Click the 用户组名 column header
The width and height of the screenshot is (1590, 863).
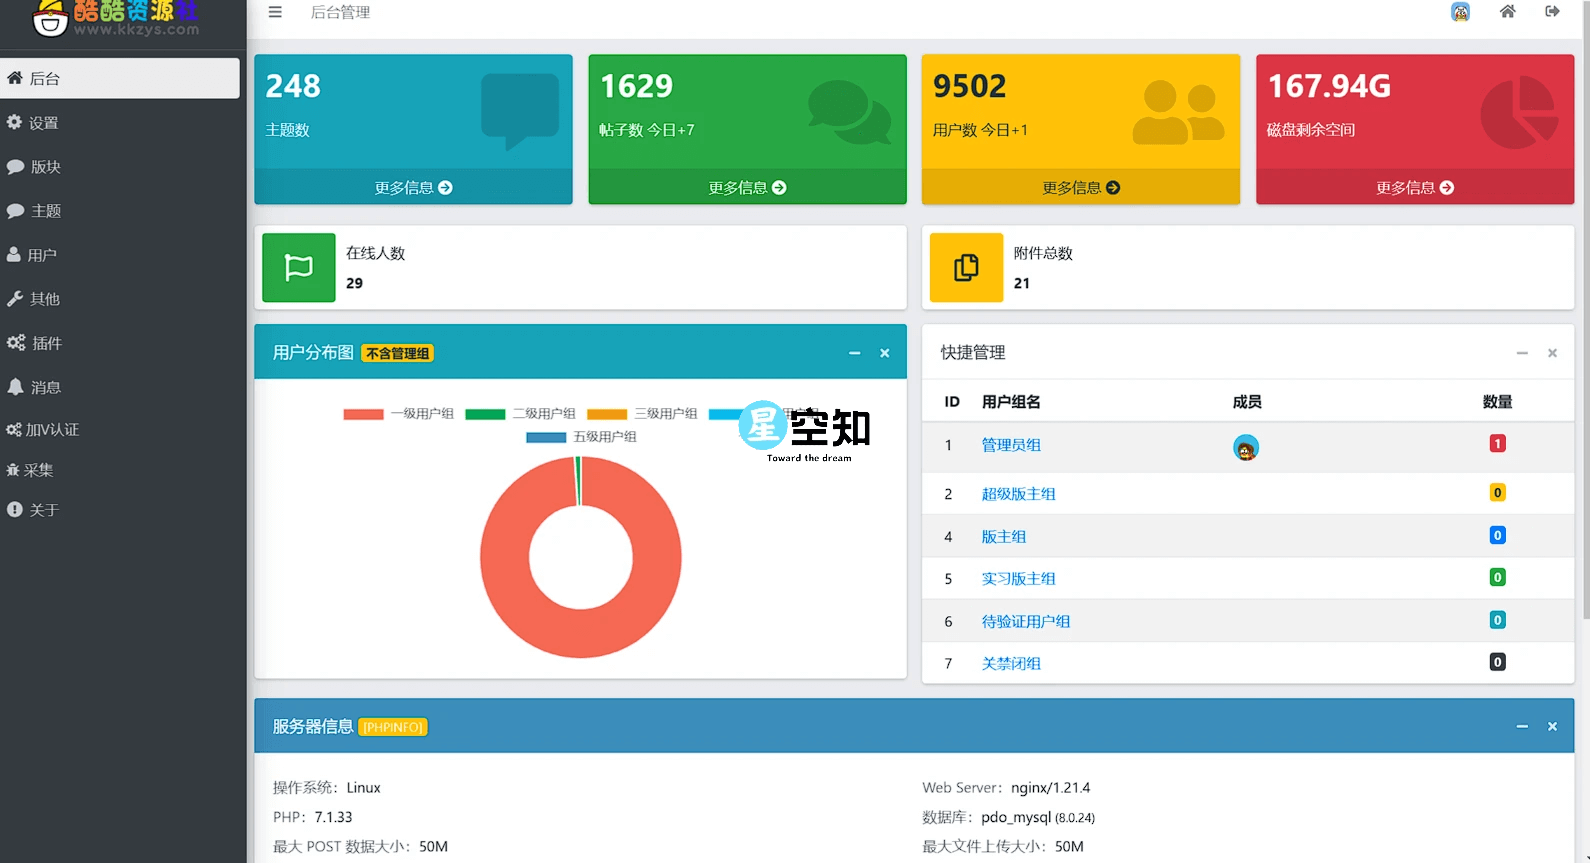point(1011,402)
